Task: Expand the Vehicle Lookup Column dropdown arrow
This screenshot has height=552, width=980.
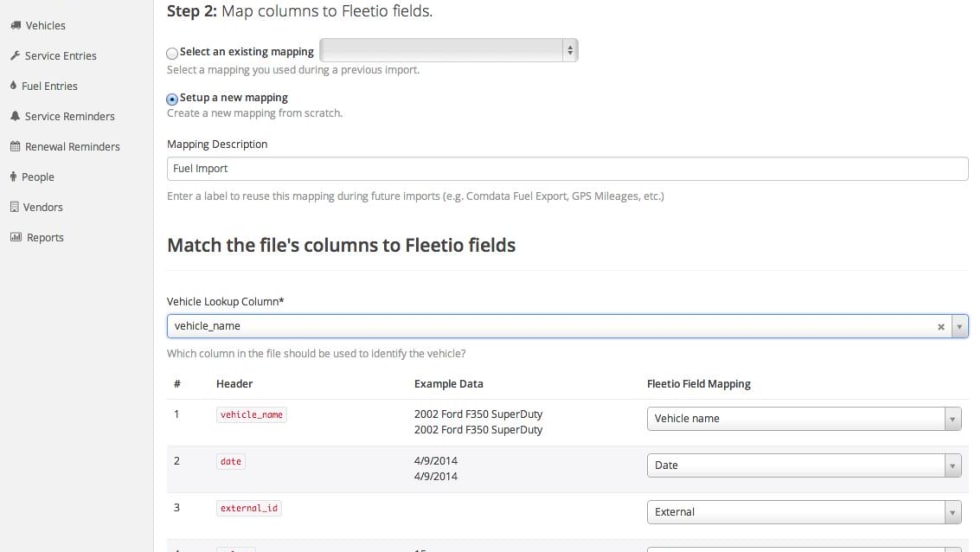Action: coord(960,326)
